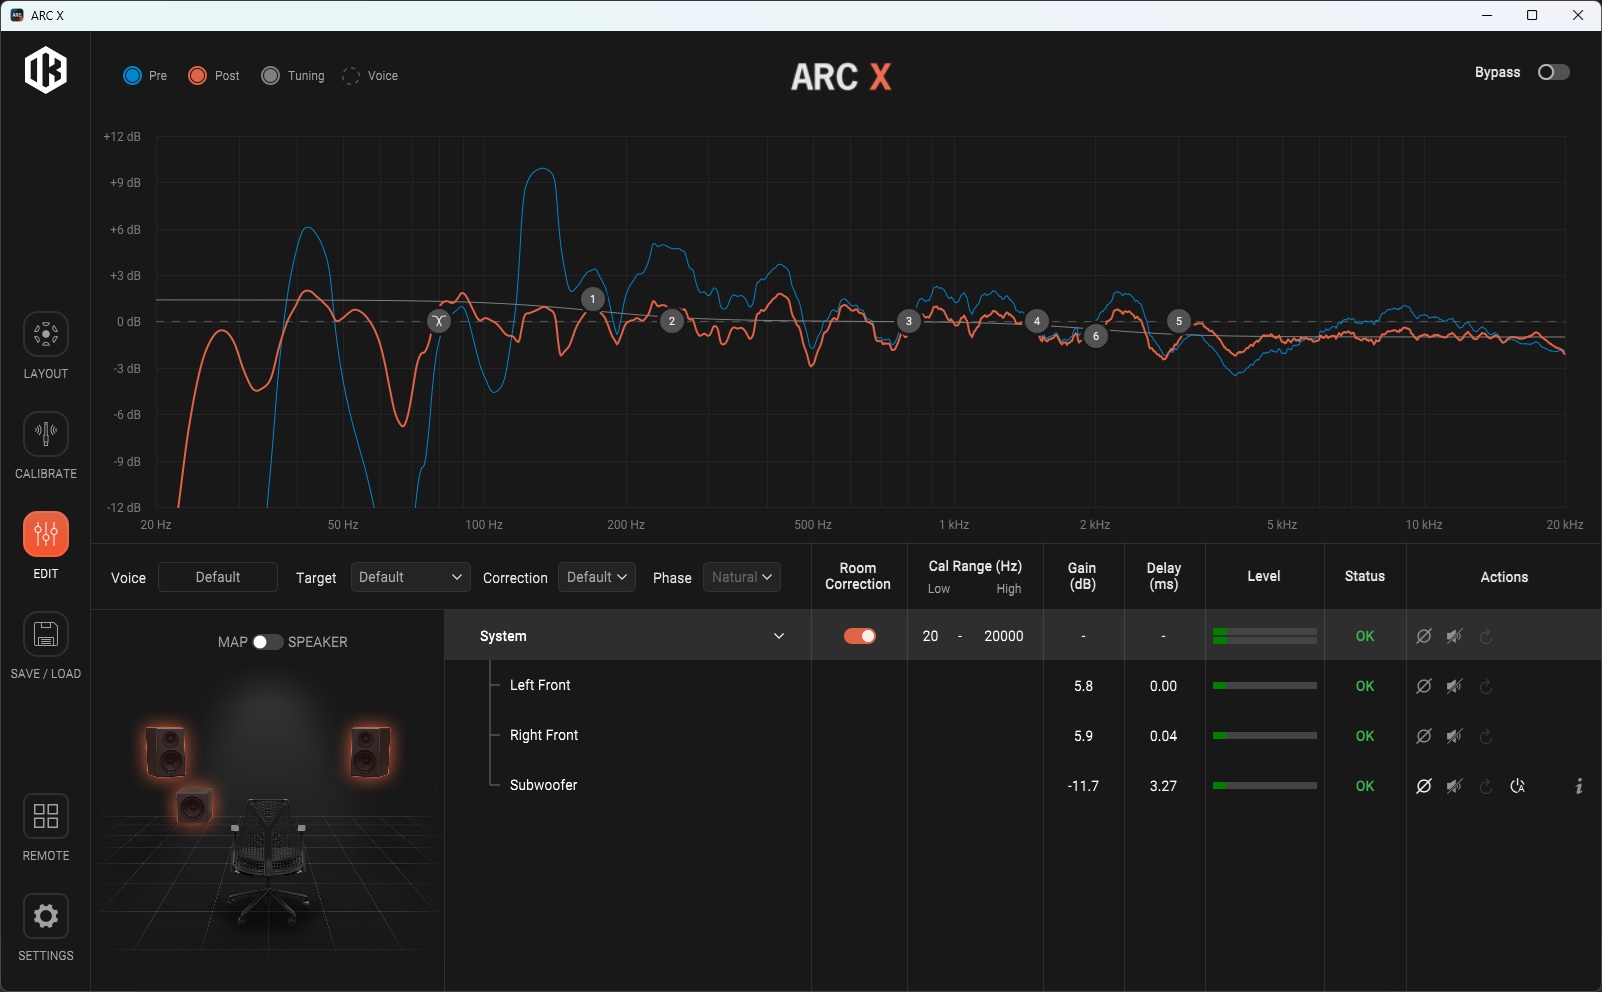Select the Subwoofer row
This screenshot has width=1602, height=992.
click(544, 785)
